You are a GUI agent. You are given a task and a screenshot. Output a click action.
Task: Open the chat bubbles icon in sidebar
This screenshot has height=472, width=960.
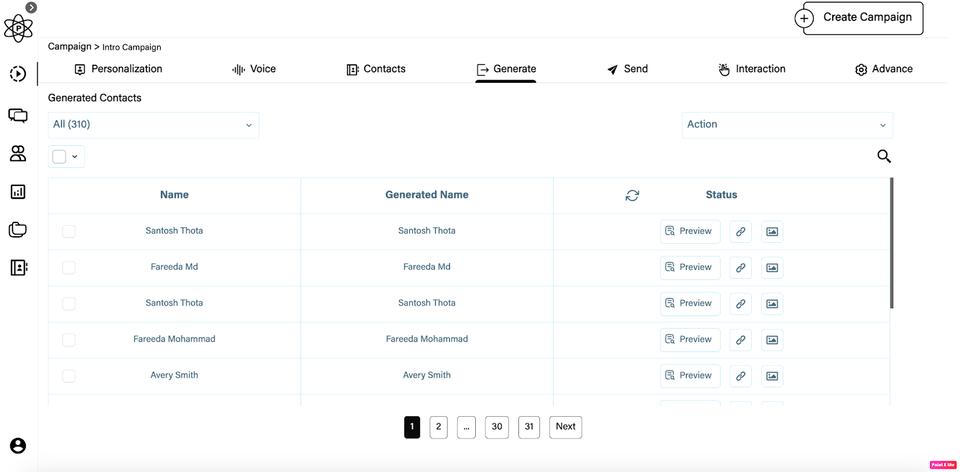tap(18, 115)
